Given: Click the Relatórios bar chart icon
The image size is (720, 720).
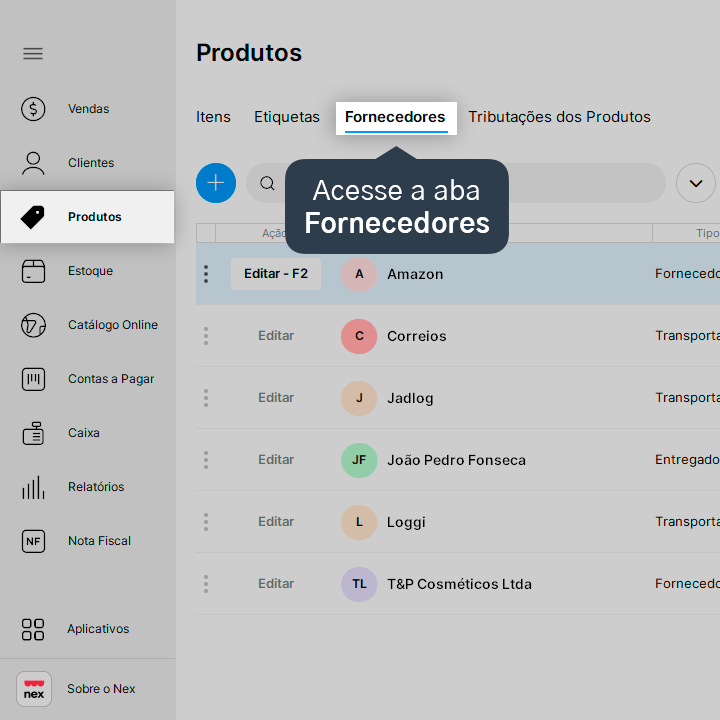Looking at the screenshot, I should click(x=33, y=487).
